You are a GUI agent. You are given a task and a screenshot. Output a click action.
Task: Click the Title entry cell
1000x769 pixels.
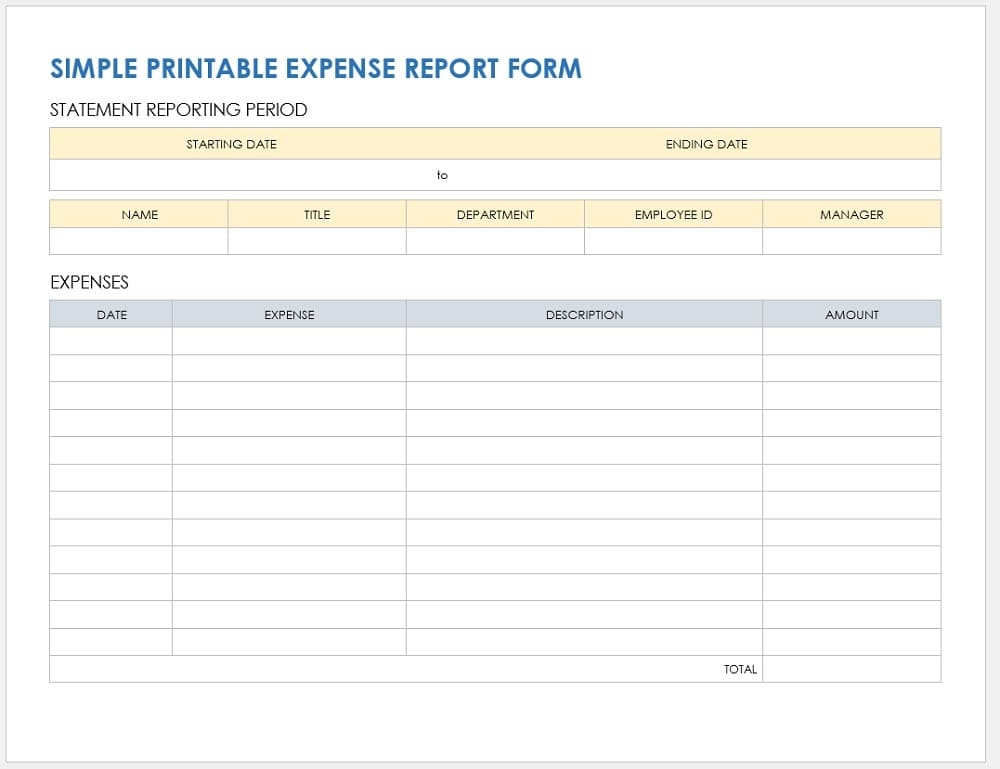pyautogui.click(x=316, y=241)
